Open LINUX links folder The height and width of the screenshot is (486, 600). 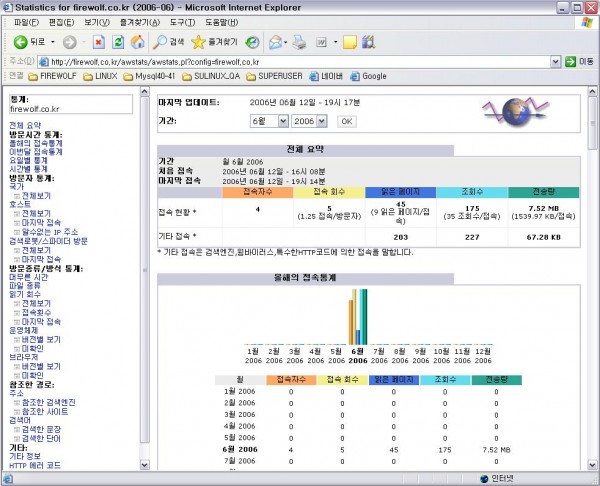coord(100,76)
